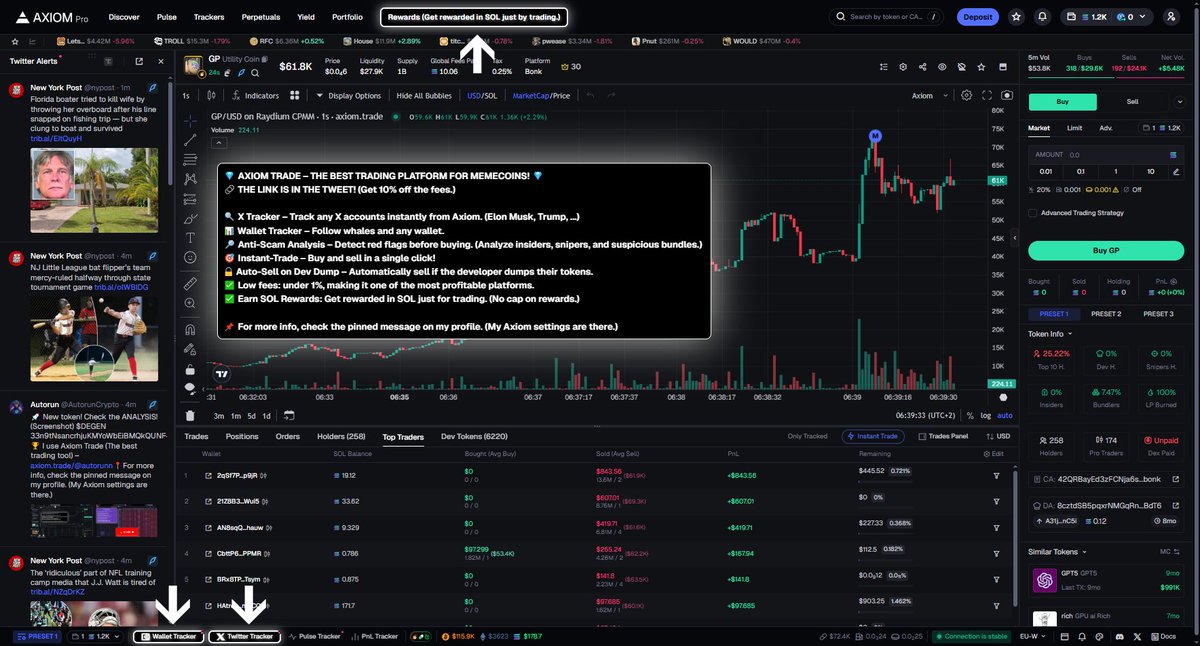The width and height of the screenshot is (1200, 646).
Task: Open chart settings gear icon
Action: tap(966, 95)
